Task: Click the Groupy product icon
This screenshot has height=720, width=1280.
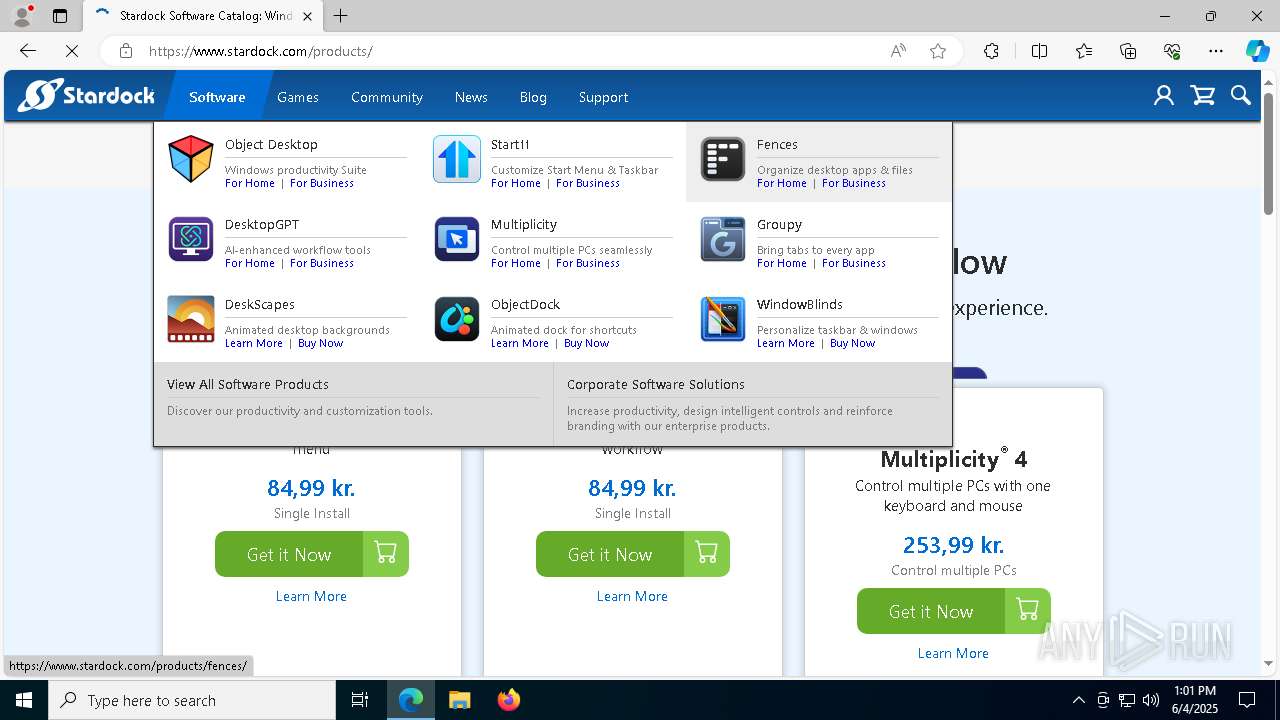Action: pos(722,239)
